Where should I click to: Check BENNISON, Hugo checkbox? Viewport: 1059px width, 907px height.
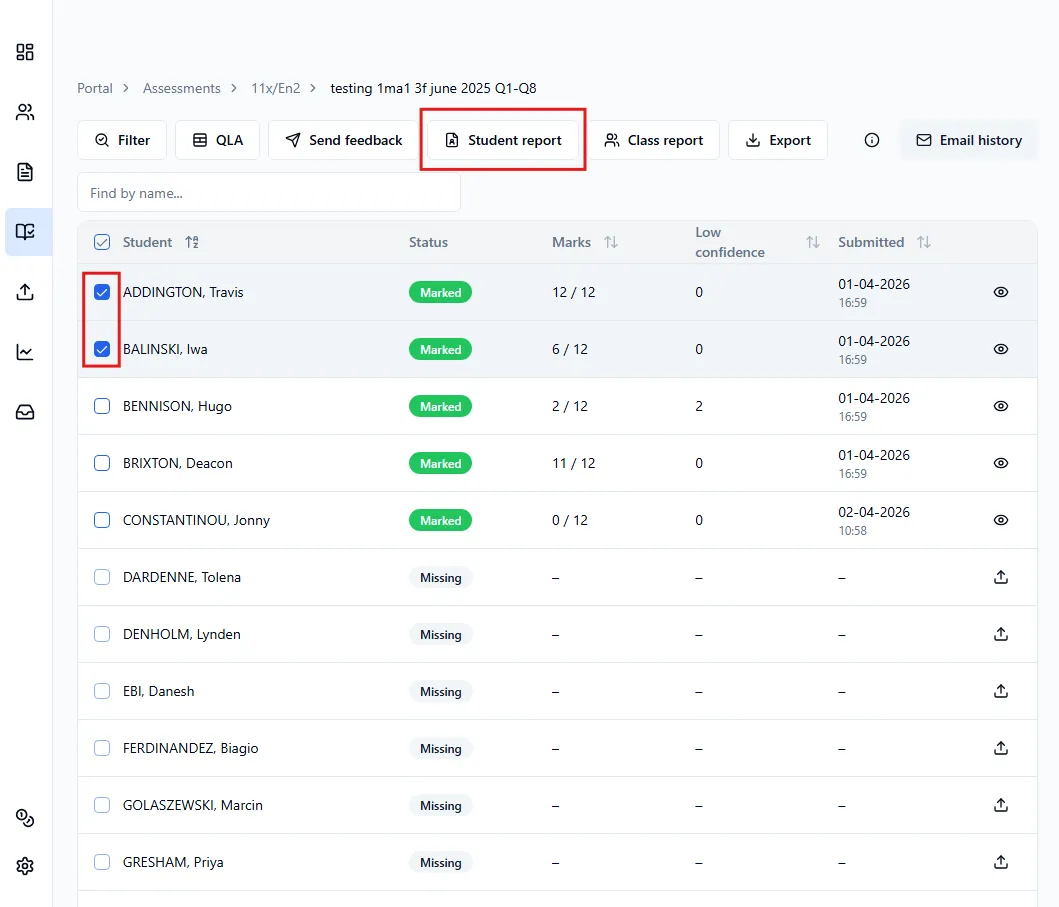[x=102, y=406]
